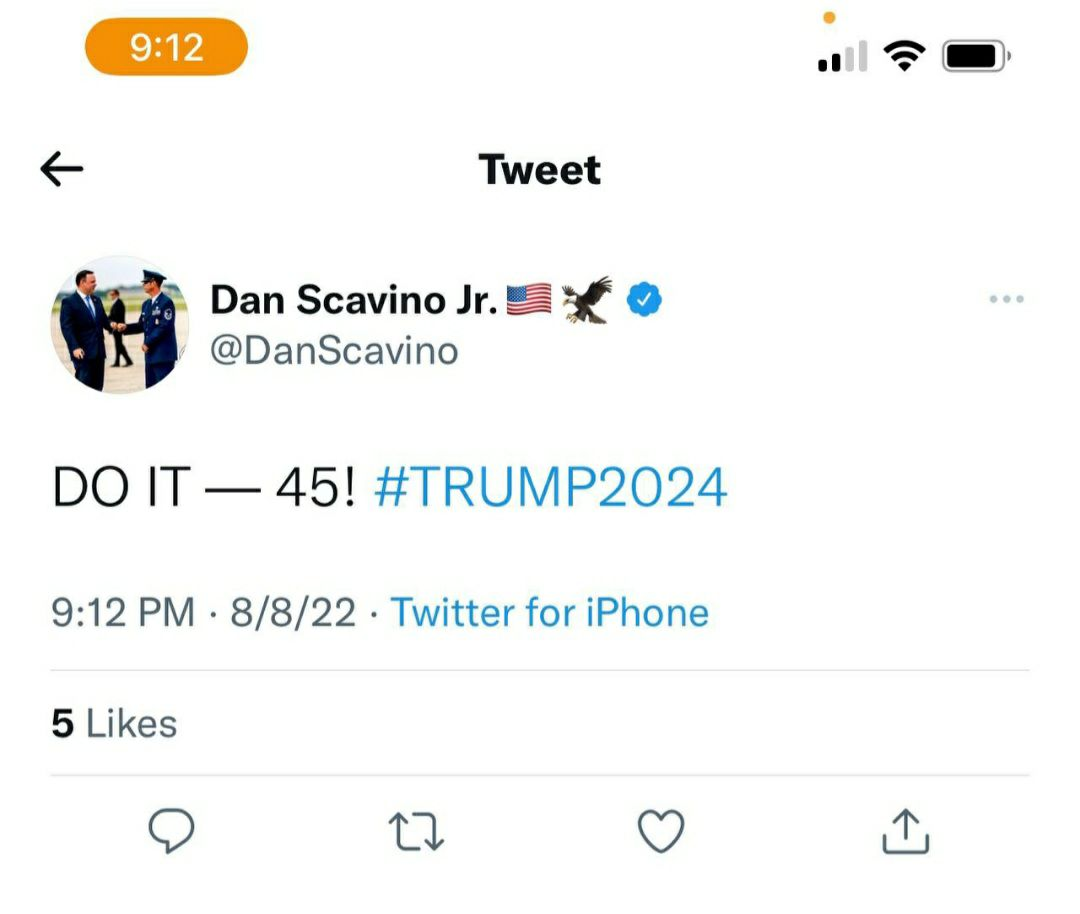Click the 9:12 PM · 8/8/22 timestamp

[203, 612]
